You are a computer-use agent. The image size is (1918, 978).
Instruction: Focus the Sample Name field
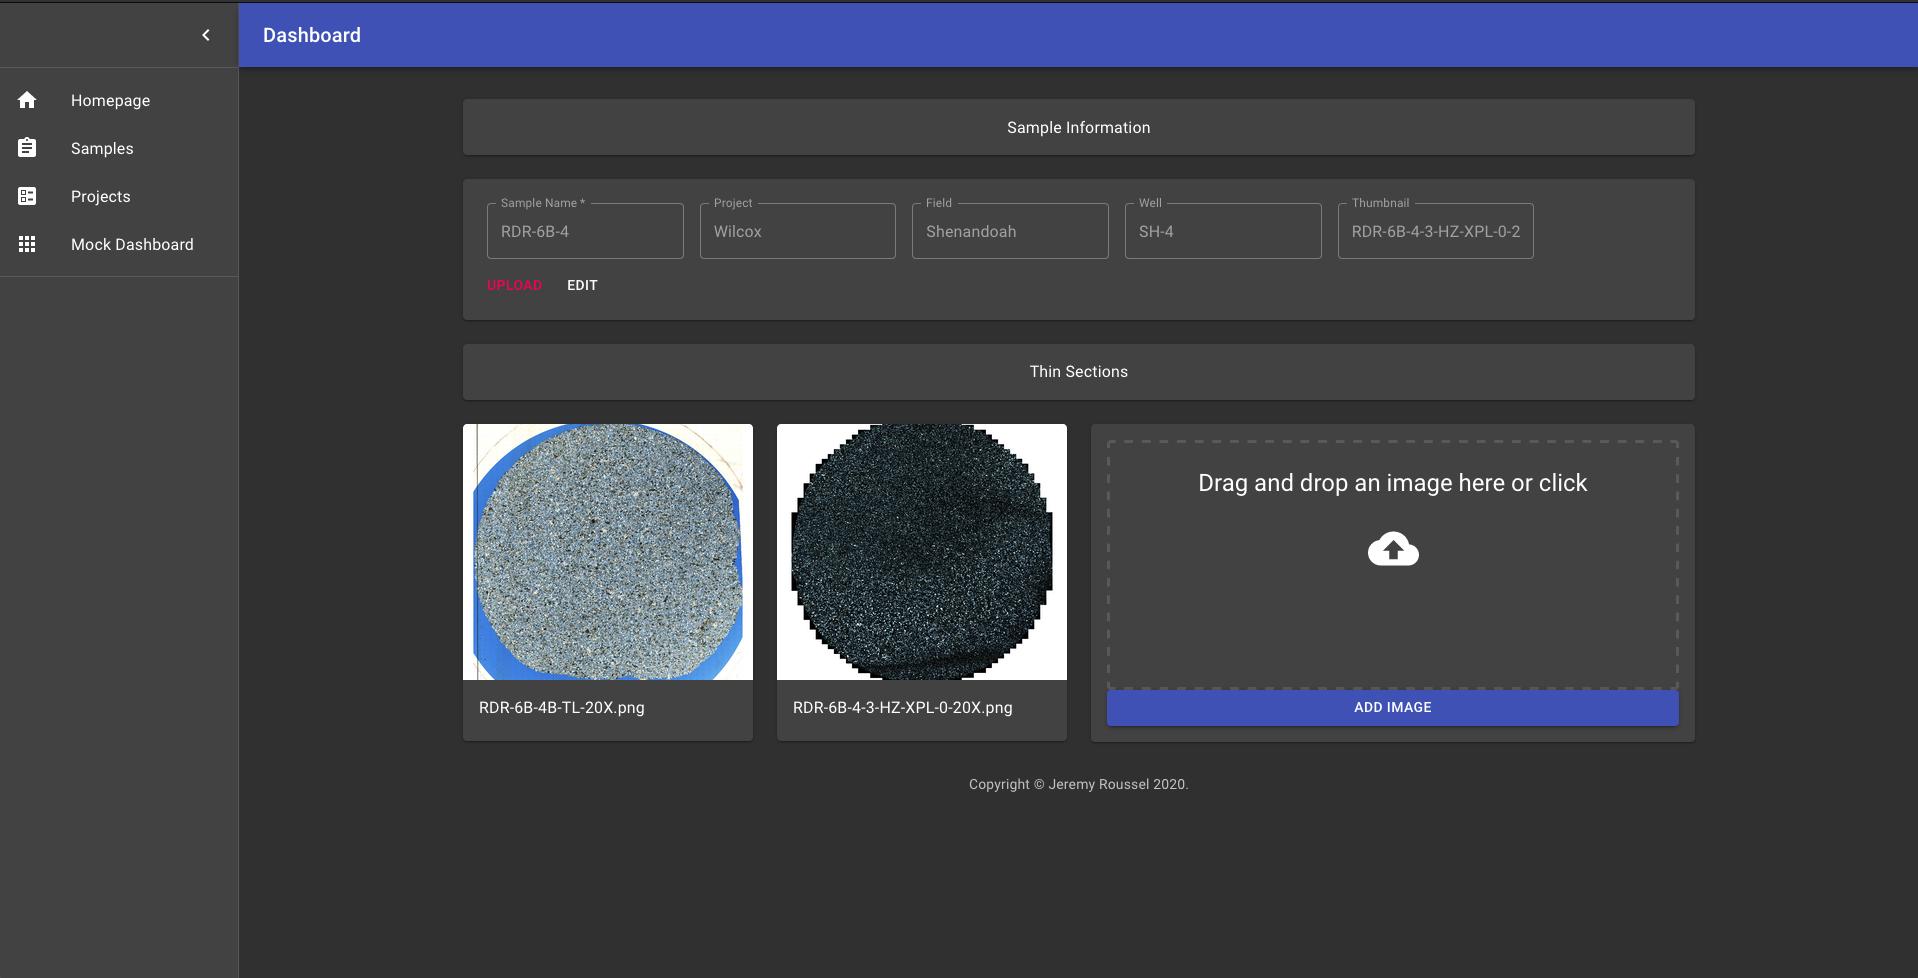click(x=585, y=231)
